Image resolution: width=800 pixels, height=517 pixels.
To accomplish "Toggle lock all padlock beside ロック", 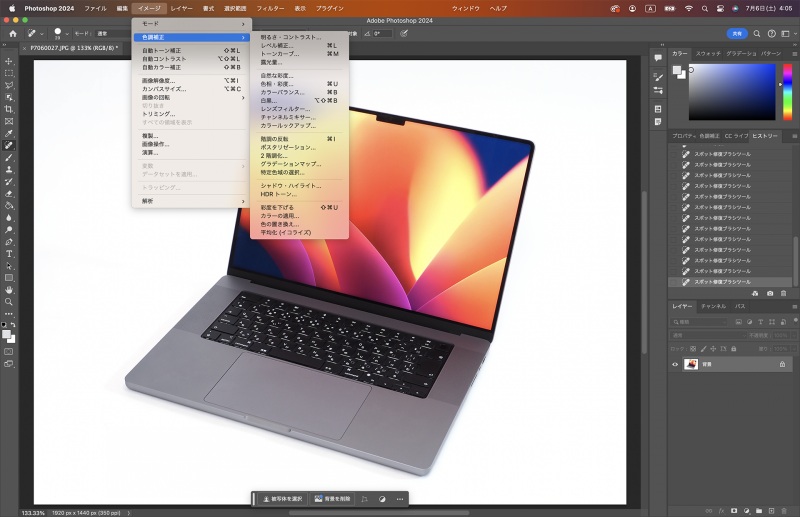I will click(x=734, y=349).
